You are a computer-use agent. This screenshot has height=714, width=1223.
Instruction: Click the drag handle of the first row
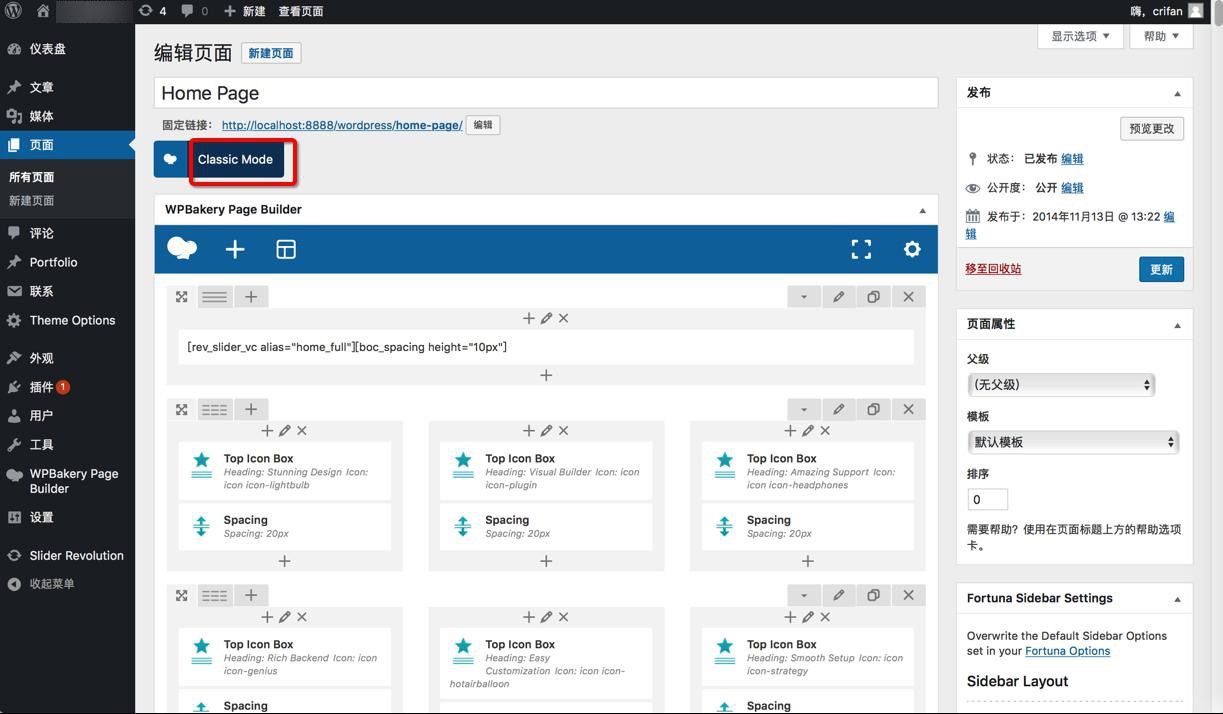point(182,297)
